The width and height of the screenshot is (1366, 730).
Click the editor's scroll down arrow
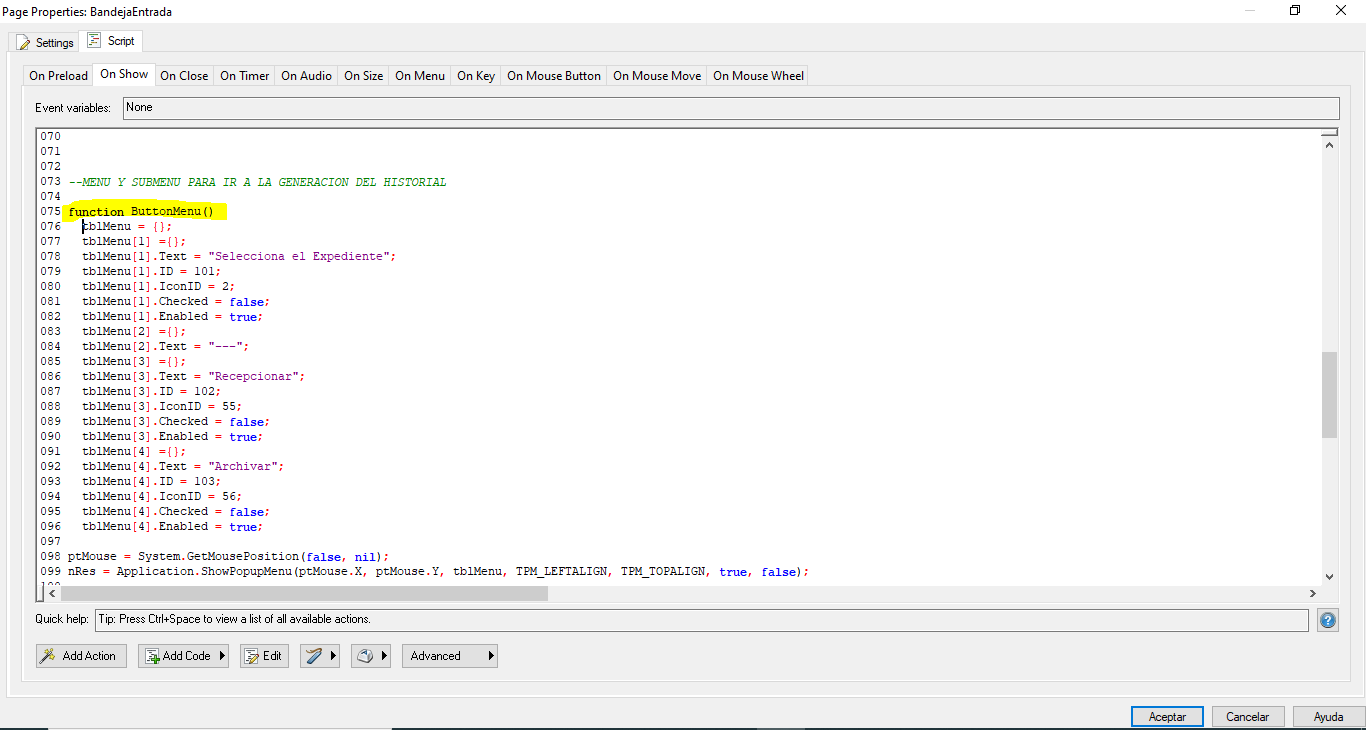(x=1329, y=576)
